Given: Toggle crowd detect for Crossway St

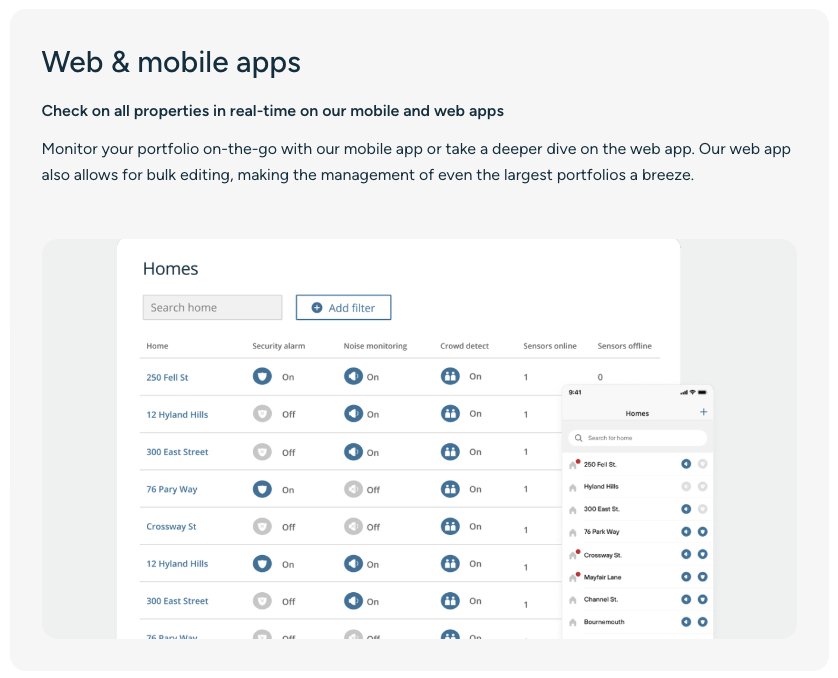Looking at the screenshot, I should click(x=450, y=526).
